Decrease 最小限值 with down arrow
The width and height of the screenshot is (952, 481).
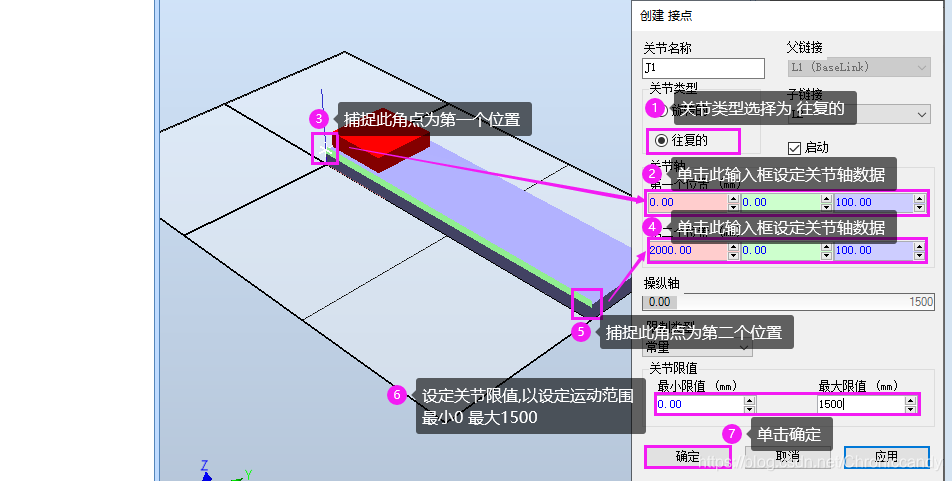[749, 409]
